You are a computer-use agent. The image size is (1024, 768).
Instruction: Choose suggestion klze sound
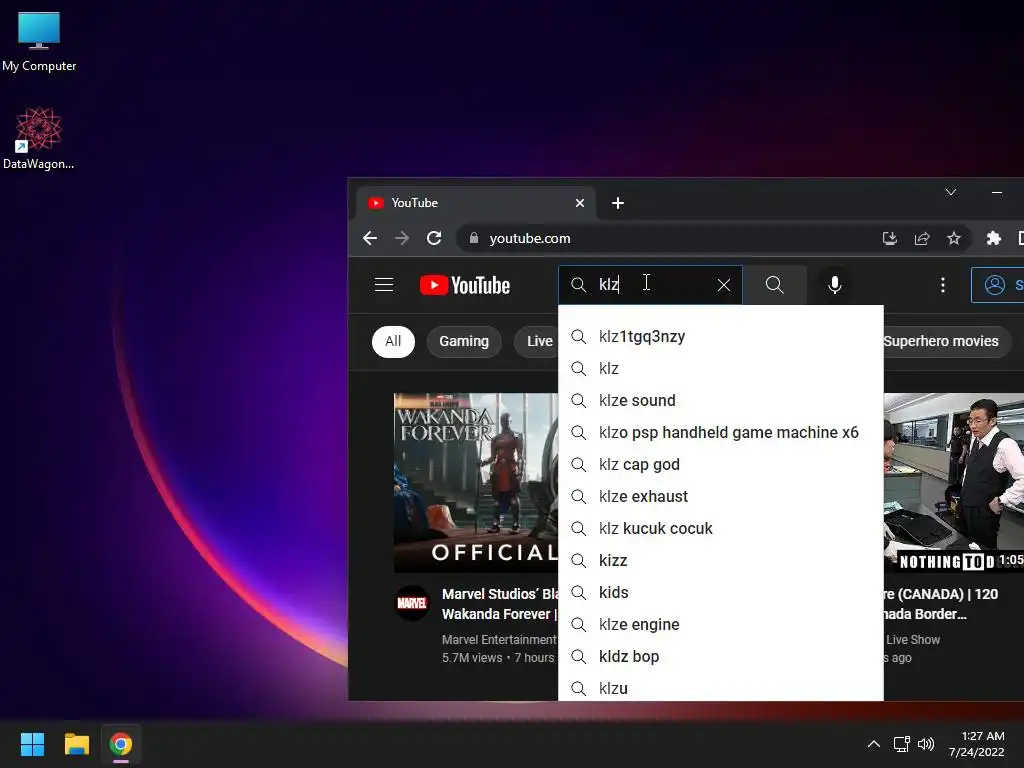pos(721,400)
